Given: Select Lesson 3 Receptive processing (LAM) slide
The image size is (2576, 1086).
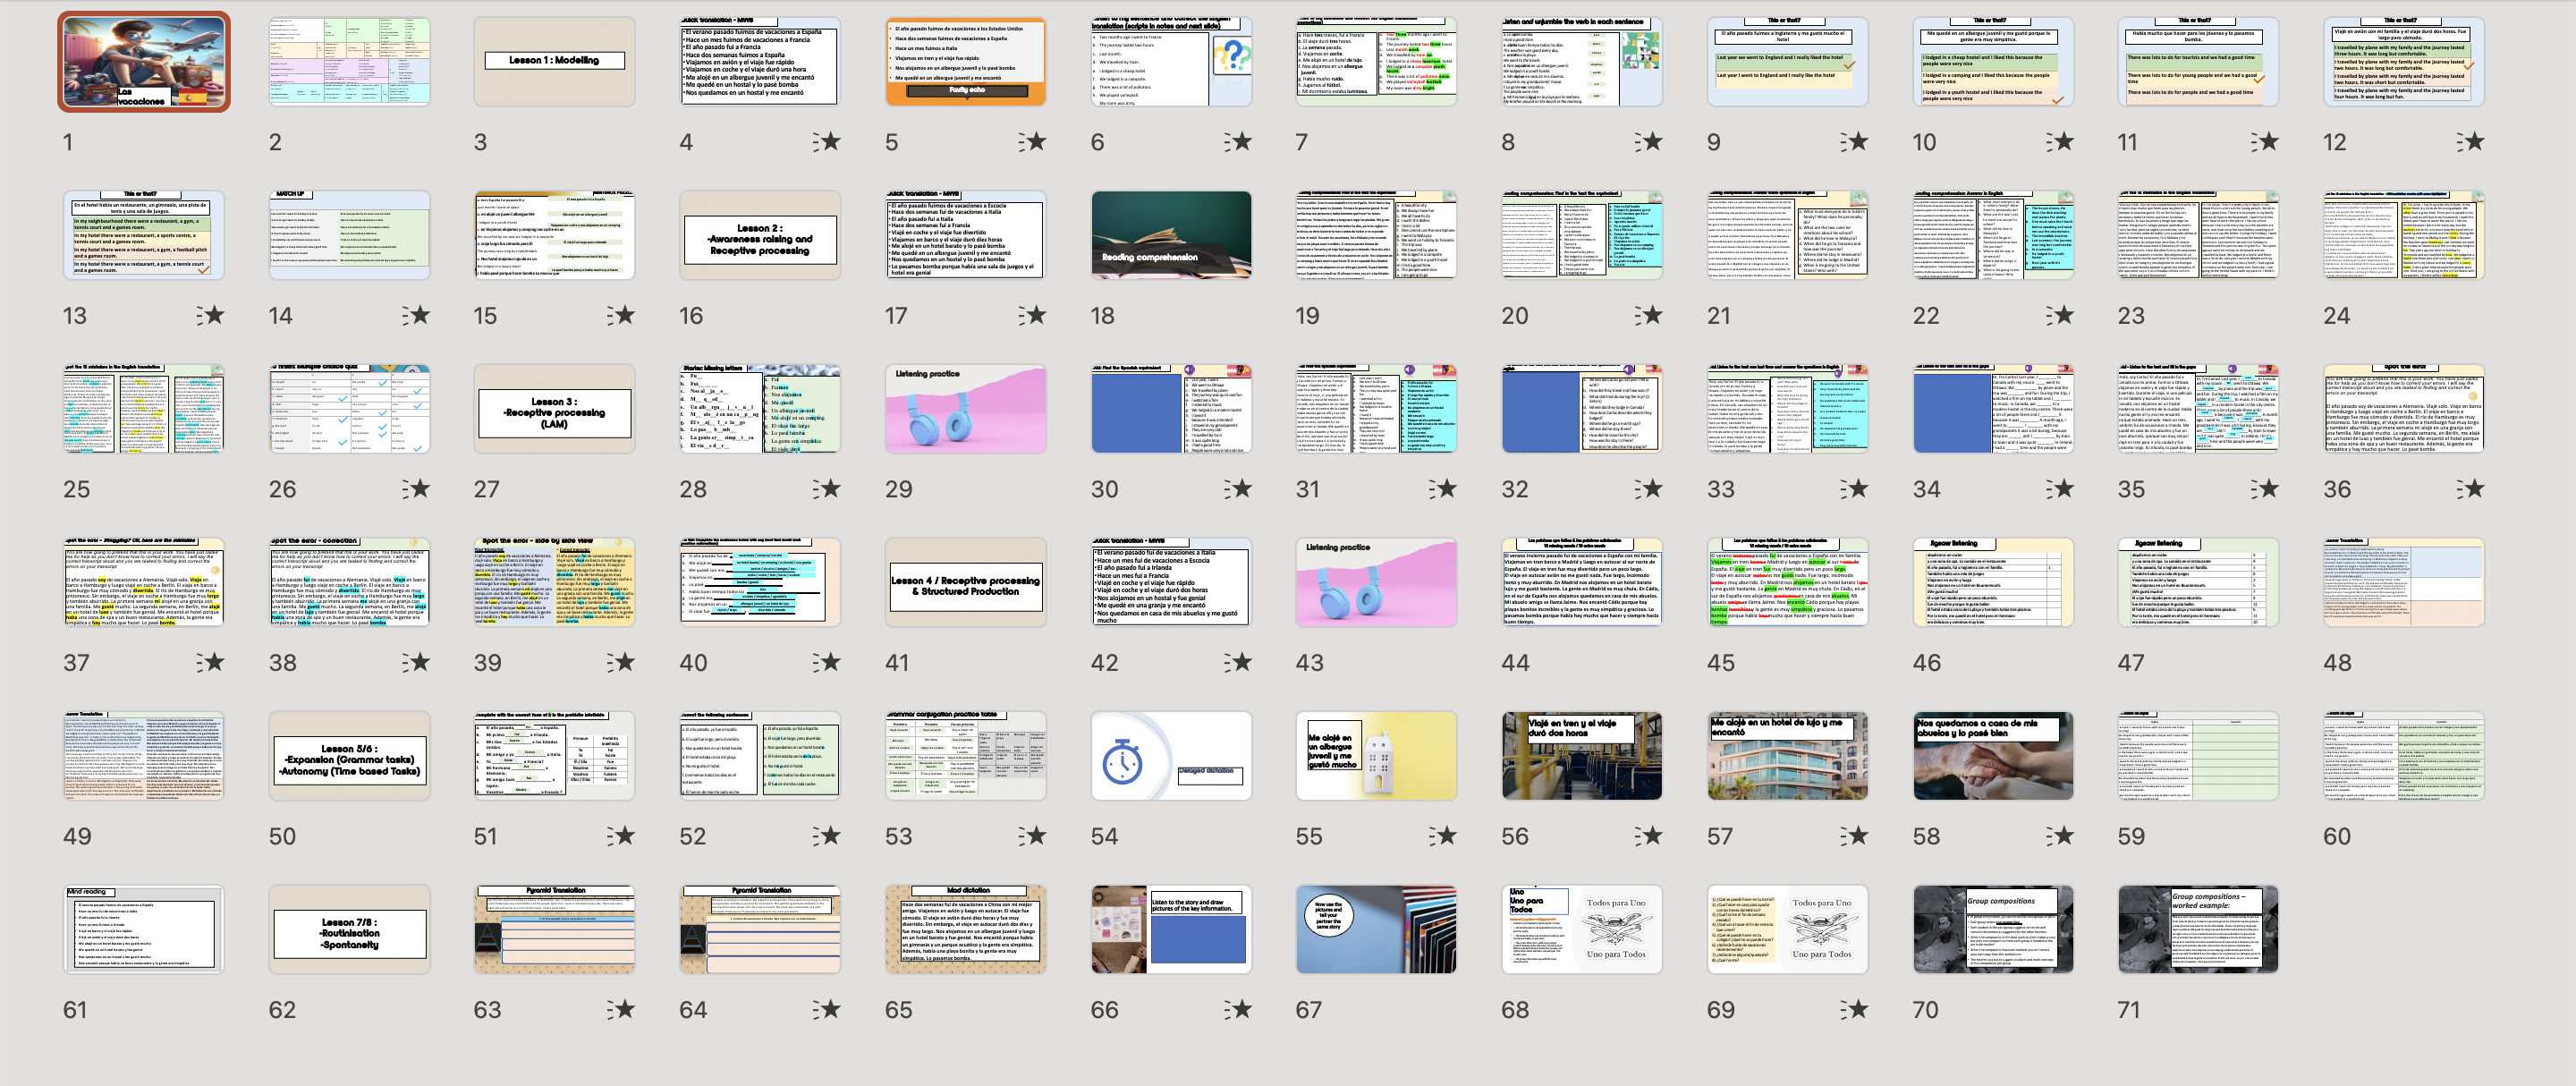Looking at the screenshot, I should point(554,409).
